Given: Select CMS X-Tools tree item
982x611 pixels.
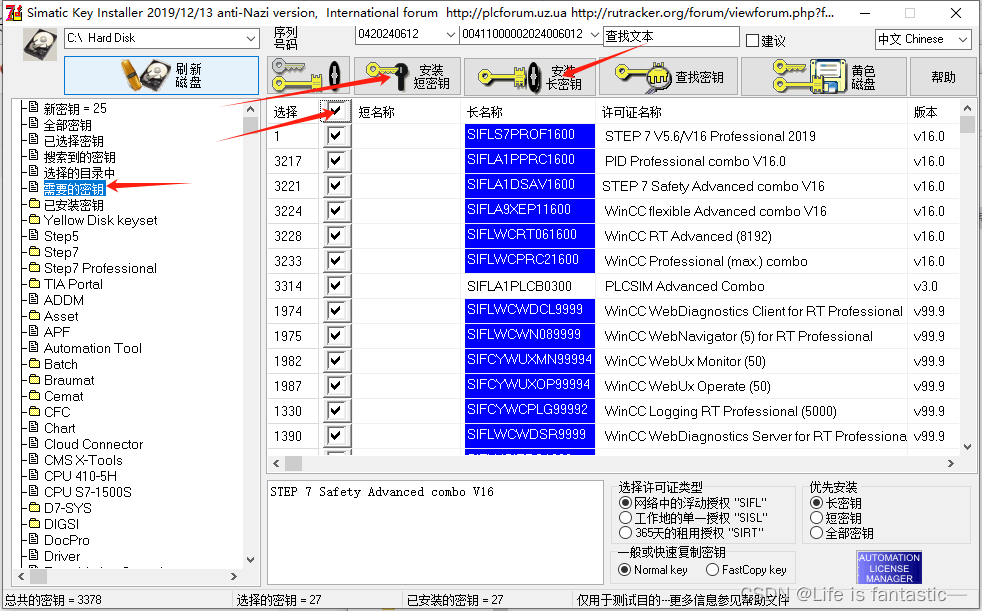Looking at the screenshot, I should (83, 460).
